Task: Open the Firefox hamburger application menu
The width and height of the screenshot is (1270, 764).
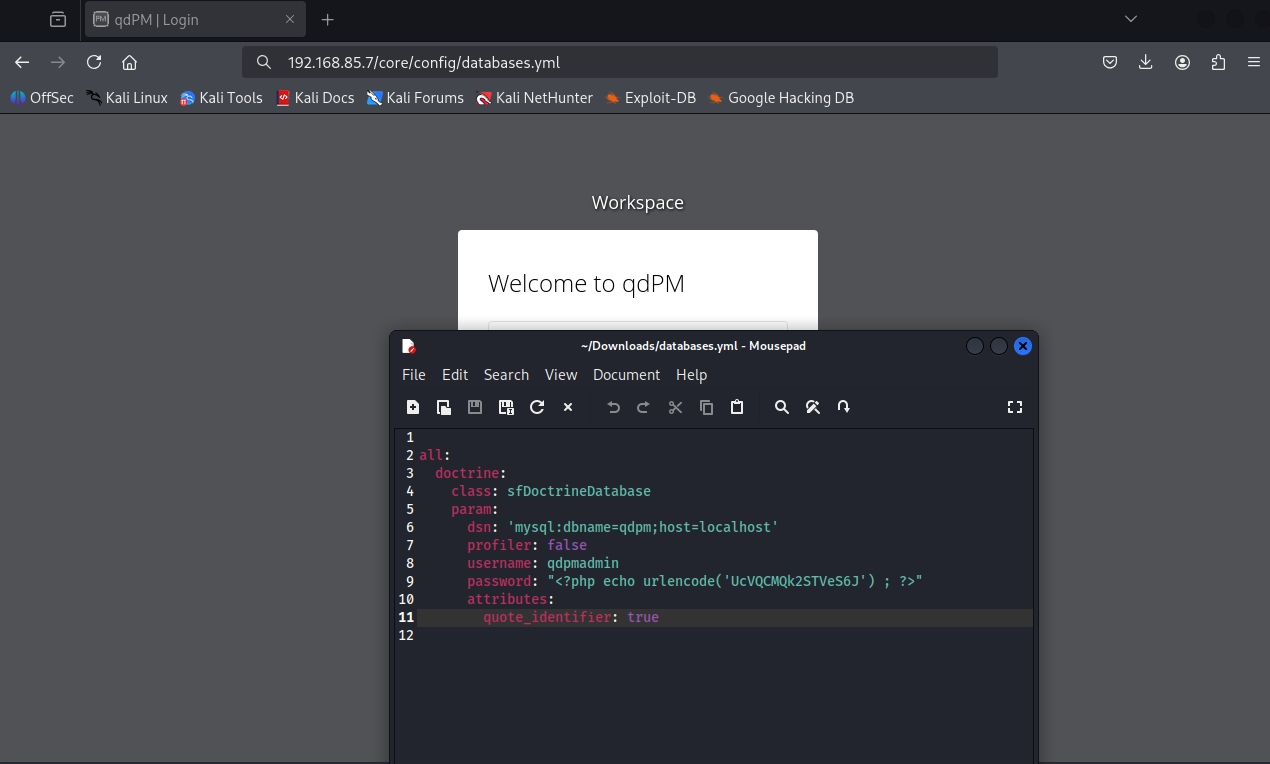Action: tap(1254, 62)
